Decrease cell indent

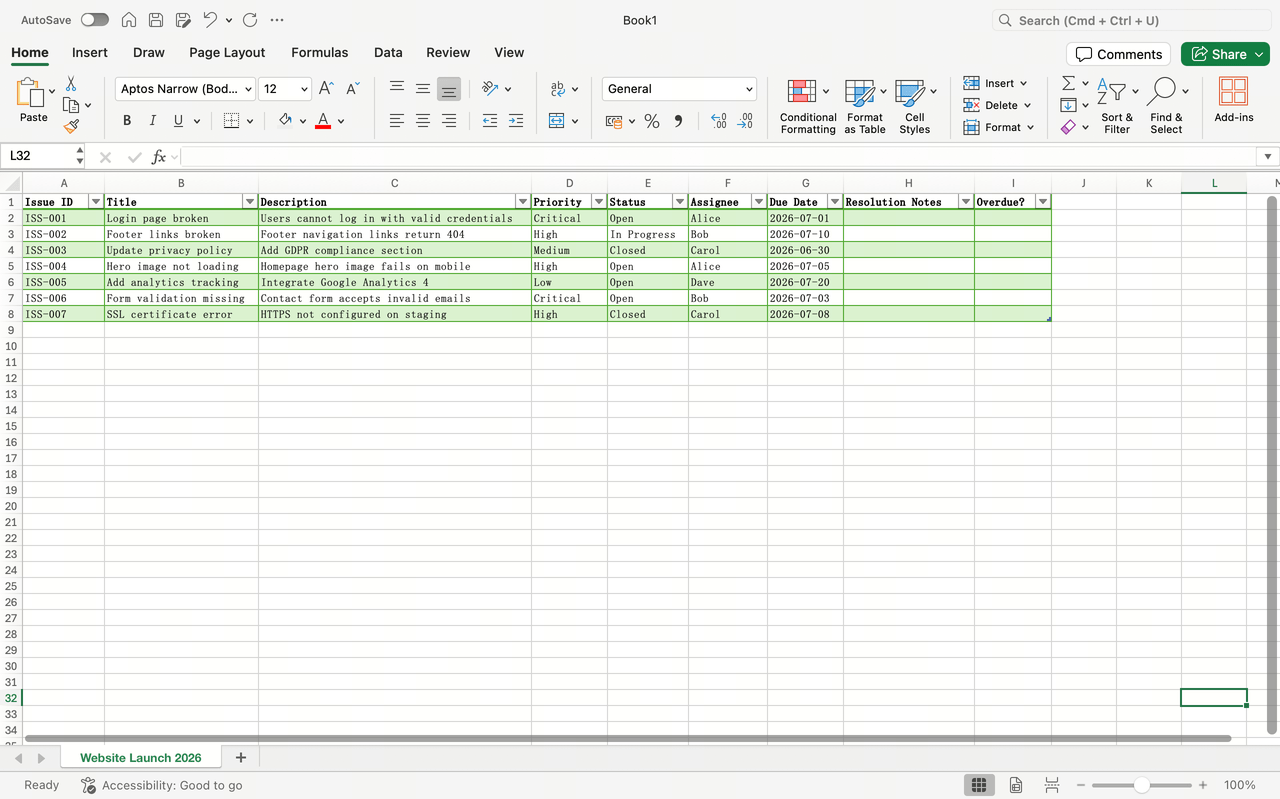pyautogui.click(x=490, y=121)
